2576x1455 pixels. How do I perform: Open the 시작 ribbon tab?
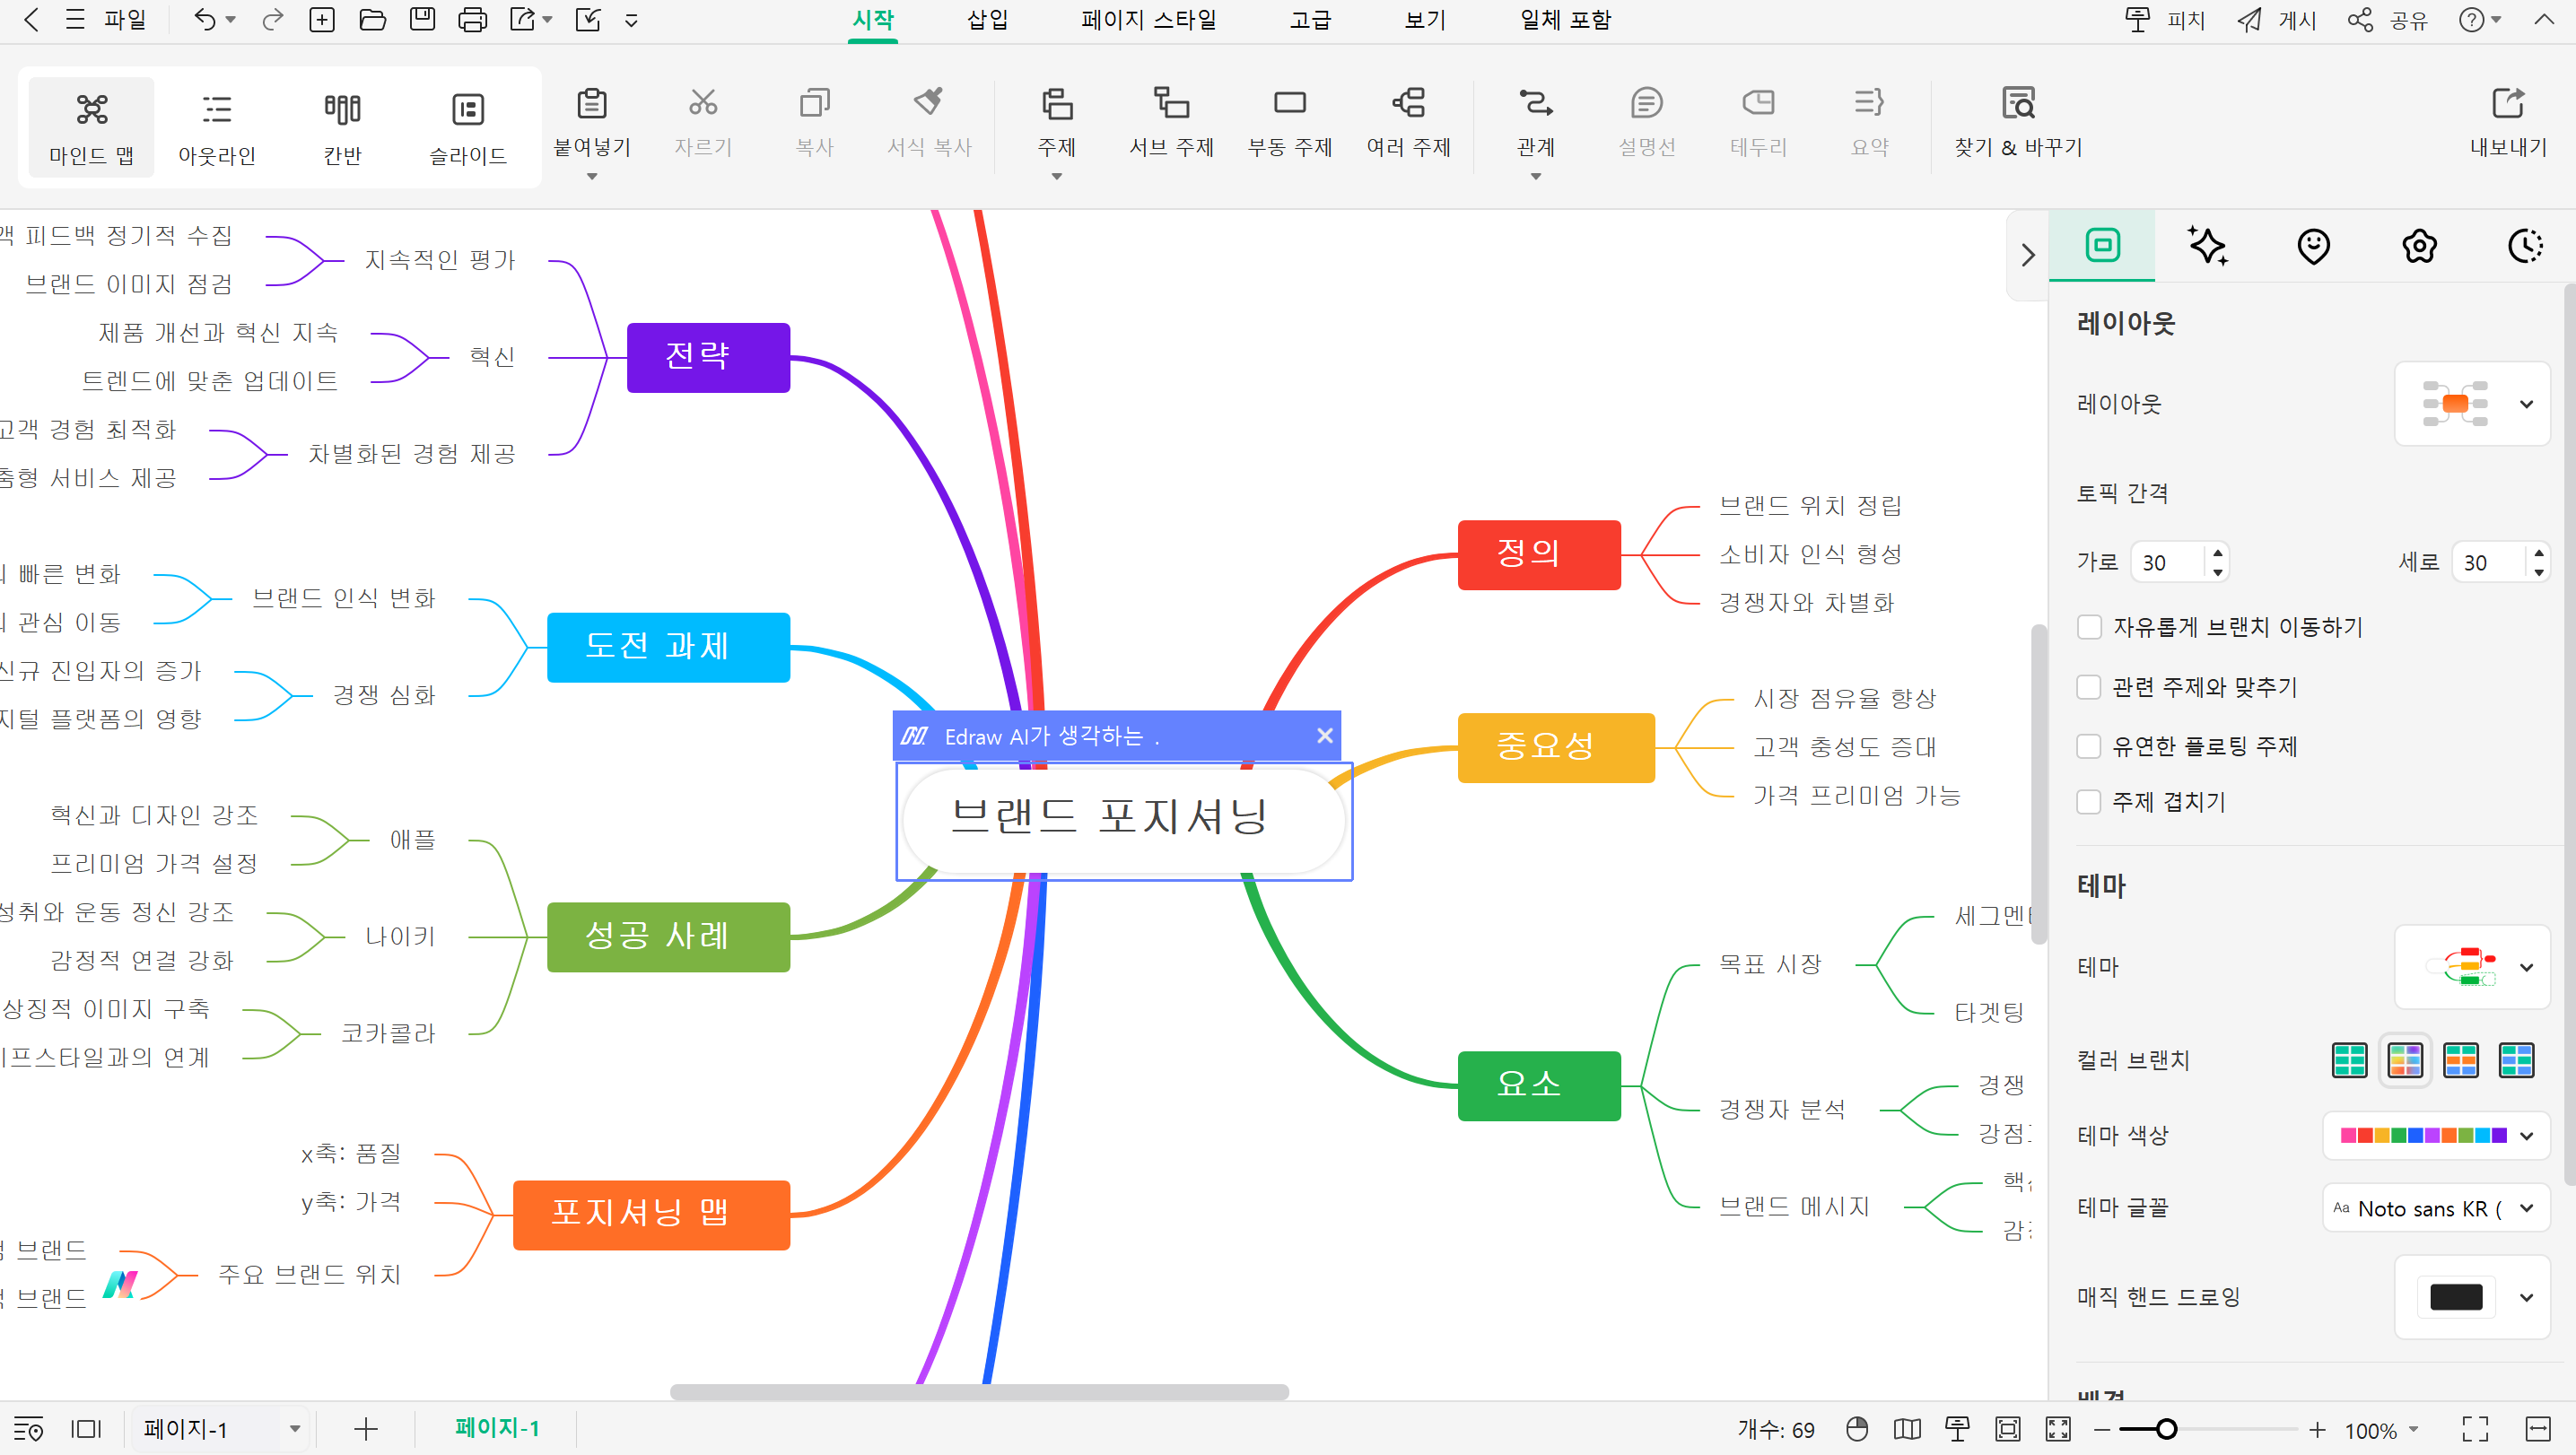[873, 20]
